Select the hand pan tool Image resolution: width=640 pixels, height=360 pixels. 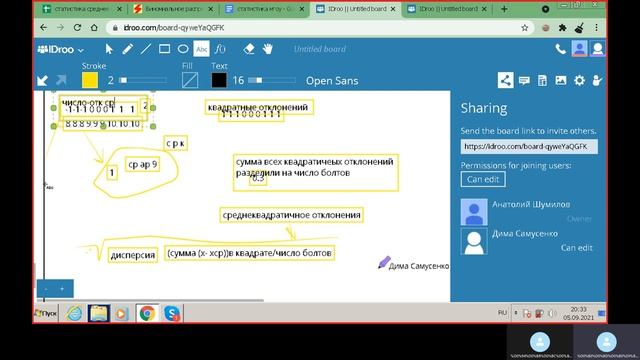click(267, 49)
